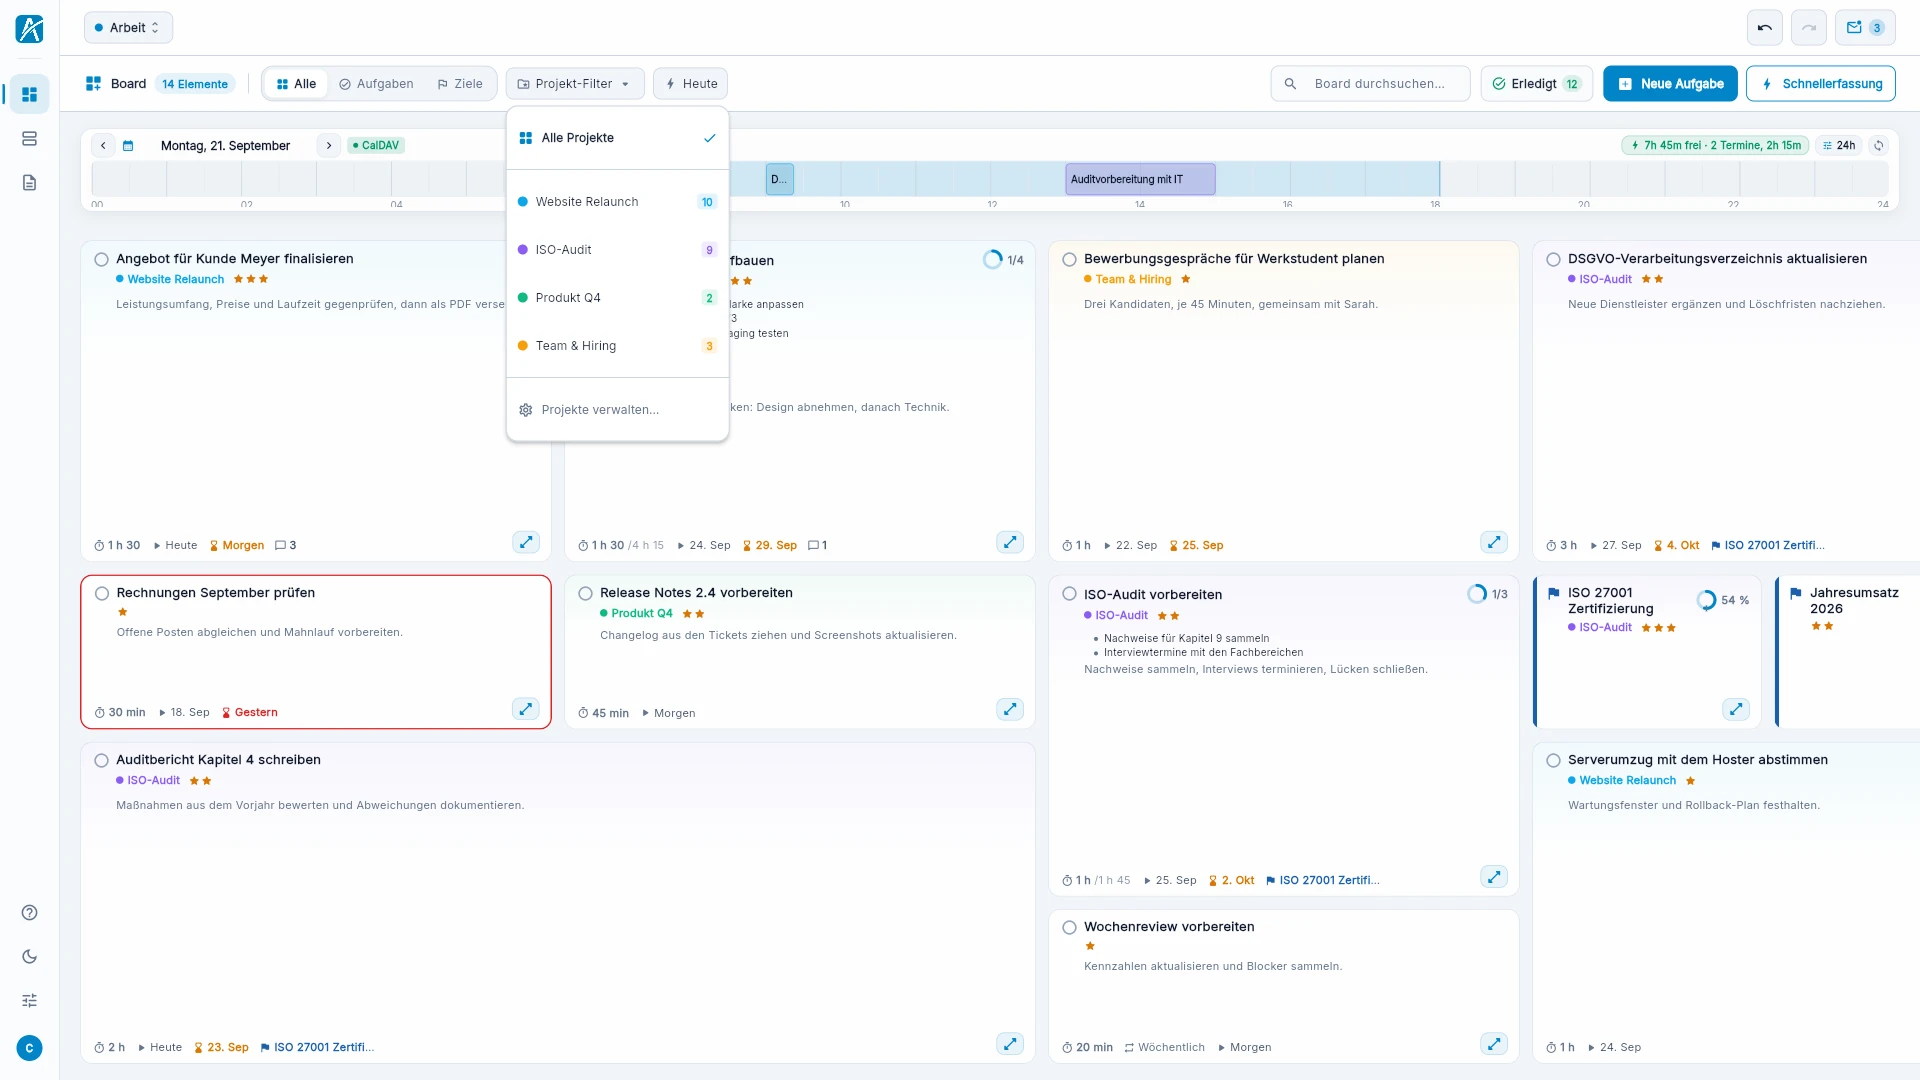Viewport: 1920px width, 1080px height.
Task: Complete the Wochenreview vorbereiten task
Action: (1069, 927)
